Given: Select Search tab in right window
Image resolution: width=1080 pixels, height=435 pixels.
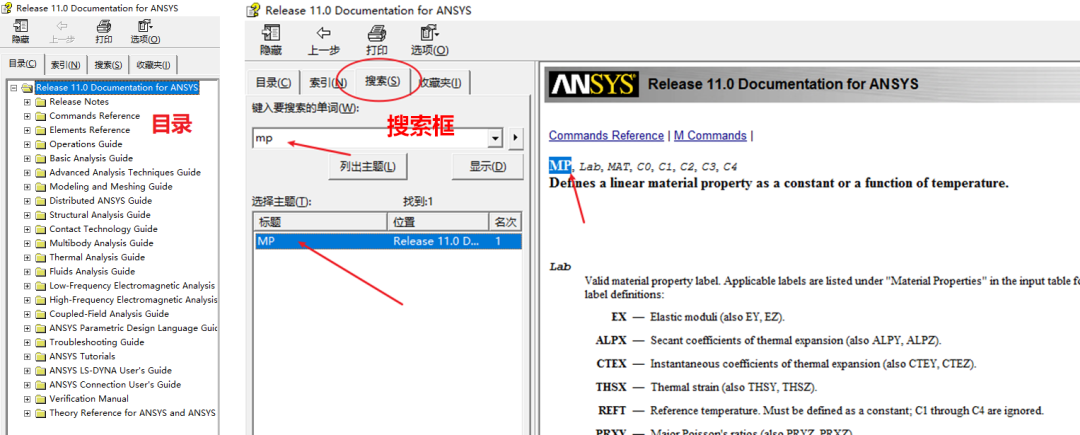Looking at the screenshot, I should [382, 81].
